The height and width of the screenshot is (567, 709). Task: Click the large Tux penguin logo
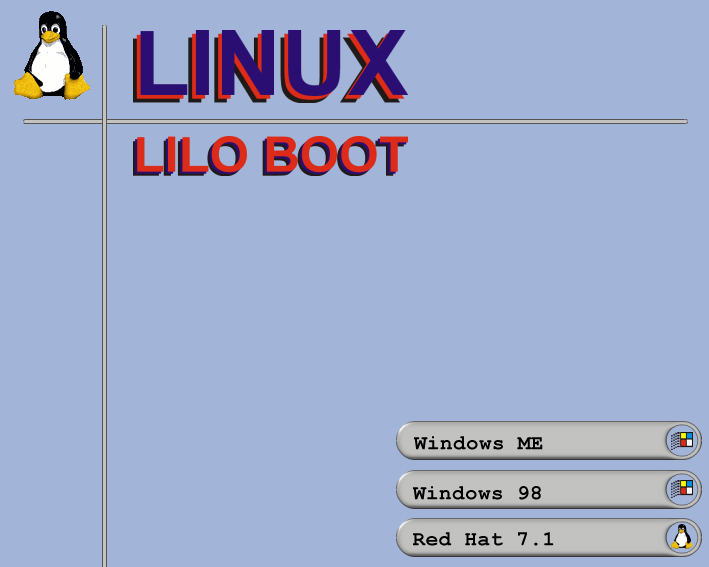coord(52,55)
